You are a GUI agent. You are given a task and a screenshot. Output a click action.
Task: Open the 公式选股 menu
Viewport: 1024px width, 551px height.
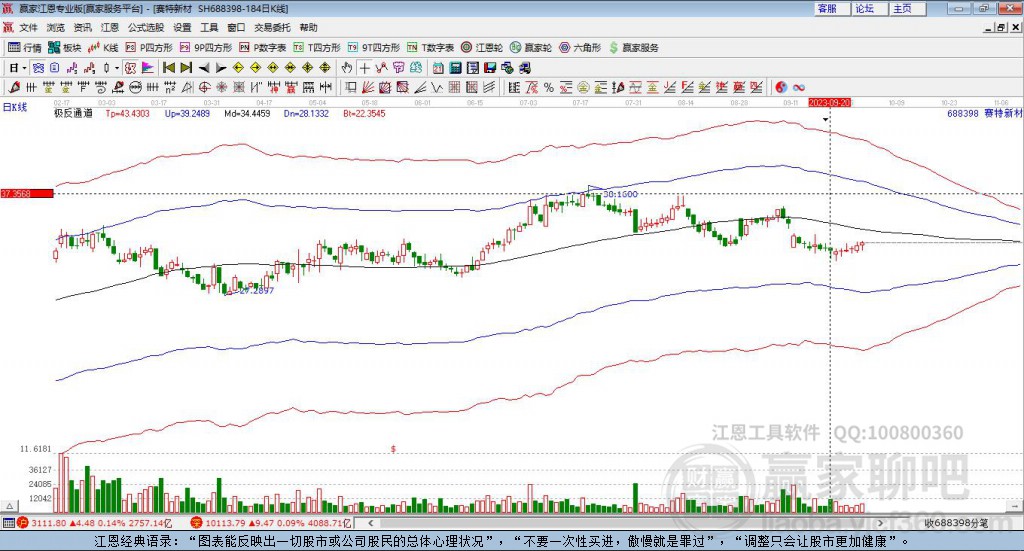click(x=146, y=27)
